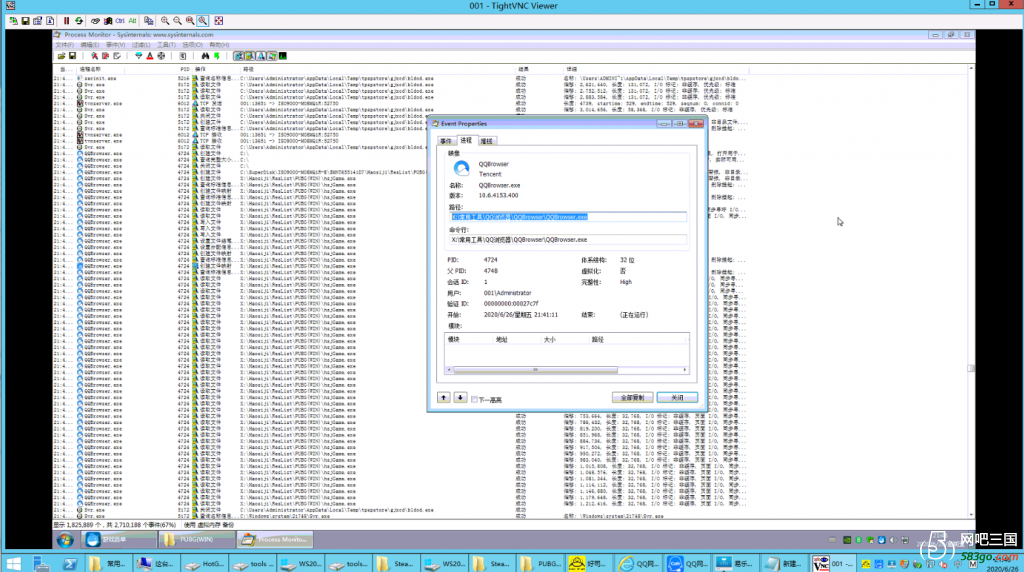Select Process Monitor on remote taskbar
This screenshot has height=572, width=1024.
tap(275, 539)
